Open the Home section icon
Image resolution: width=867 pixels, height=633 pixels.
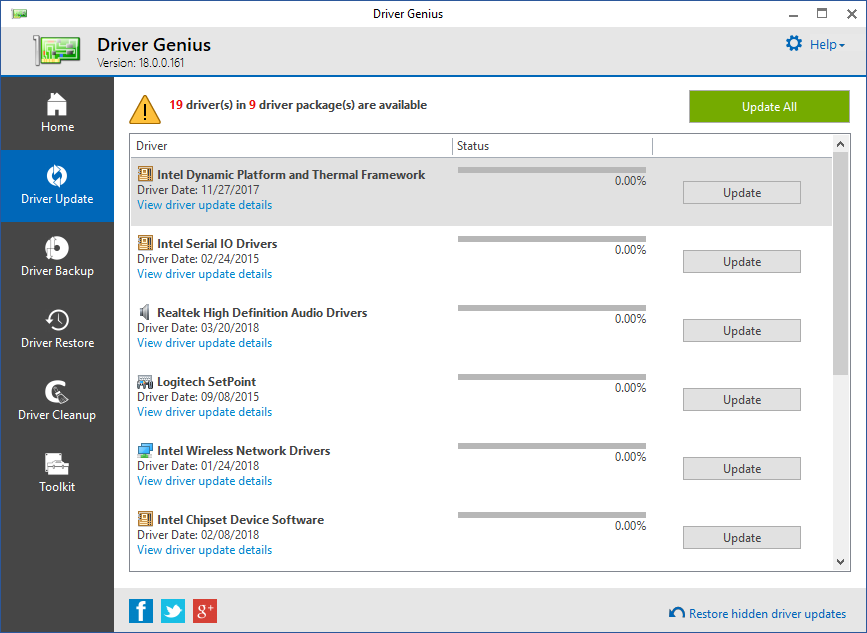(x=57, y=104)
